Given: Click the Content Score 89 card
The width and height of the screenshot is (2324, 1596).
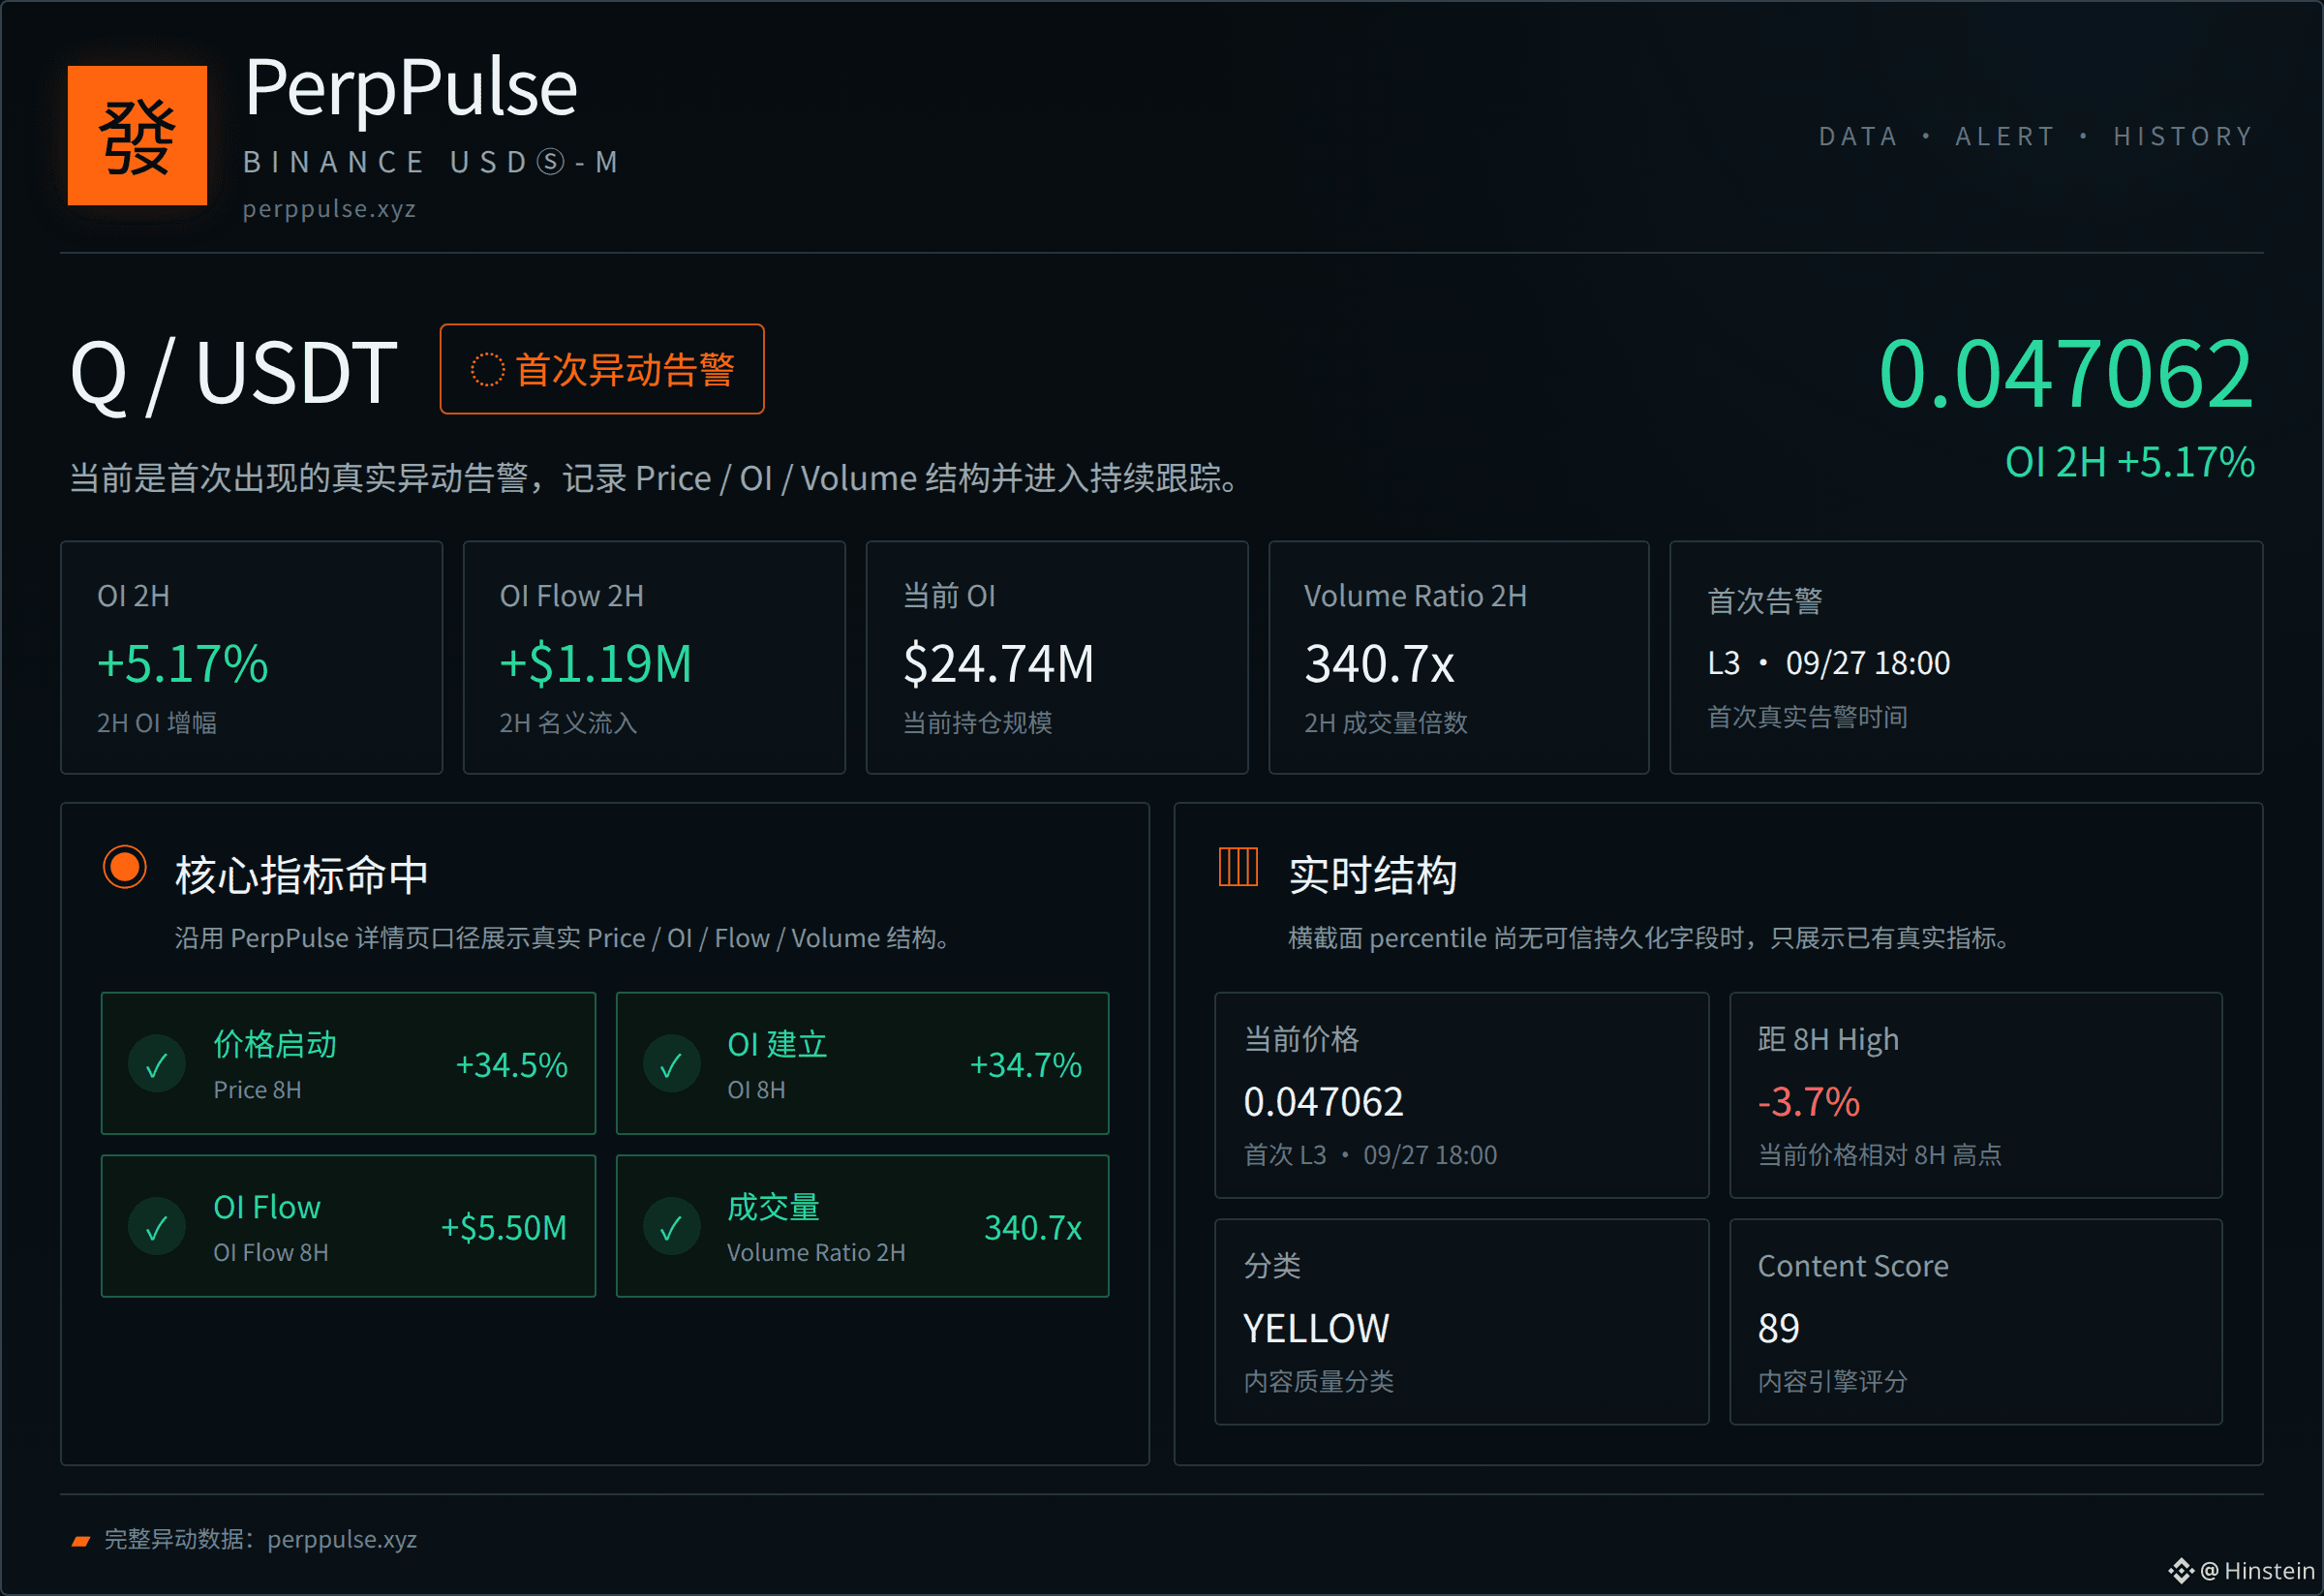Looking at the screenshot, I should 1976,1322.
